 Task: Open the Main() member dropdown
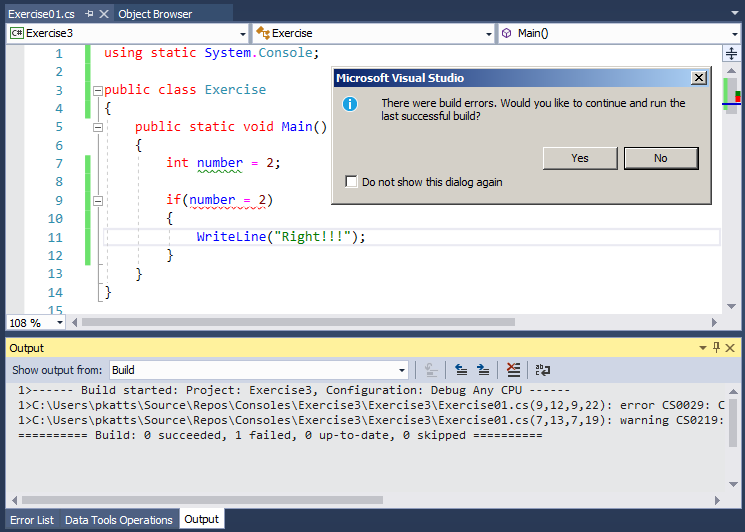coord(735,34)
